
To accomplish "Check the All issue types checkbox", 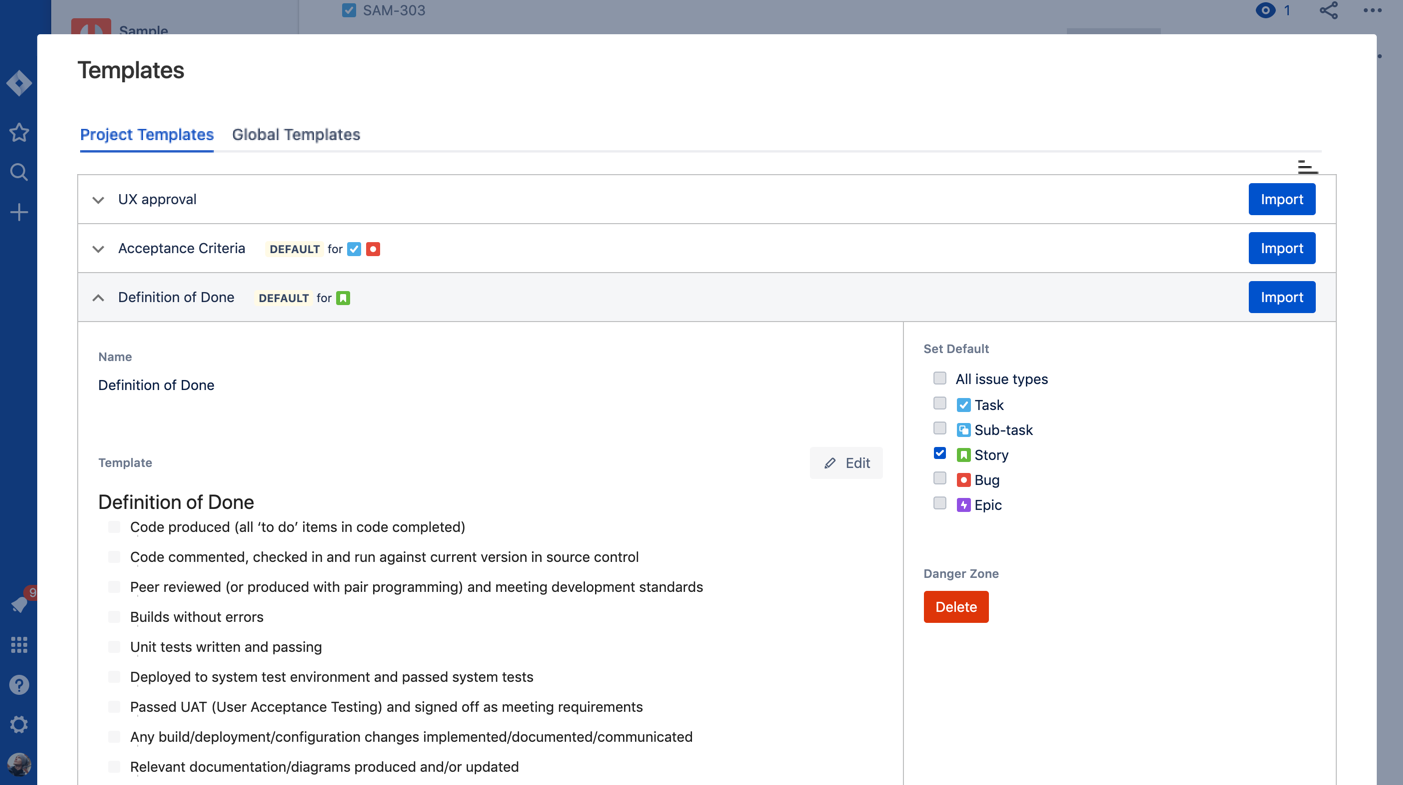I will pos(940,378).
